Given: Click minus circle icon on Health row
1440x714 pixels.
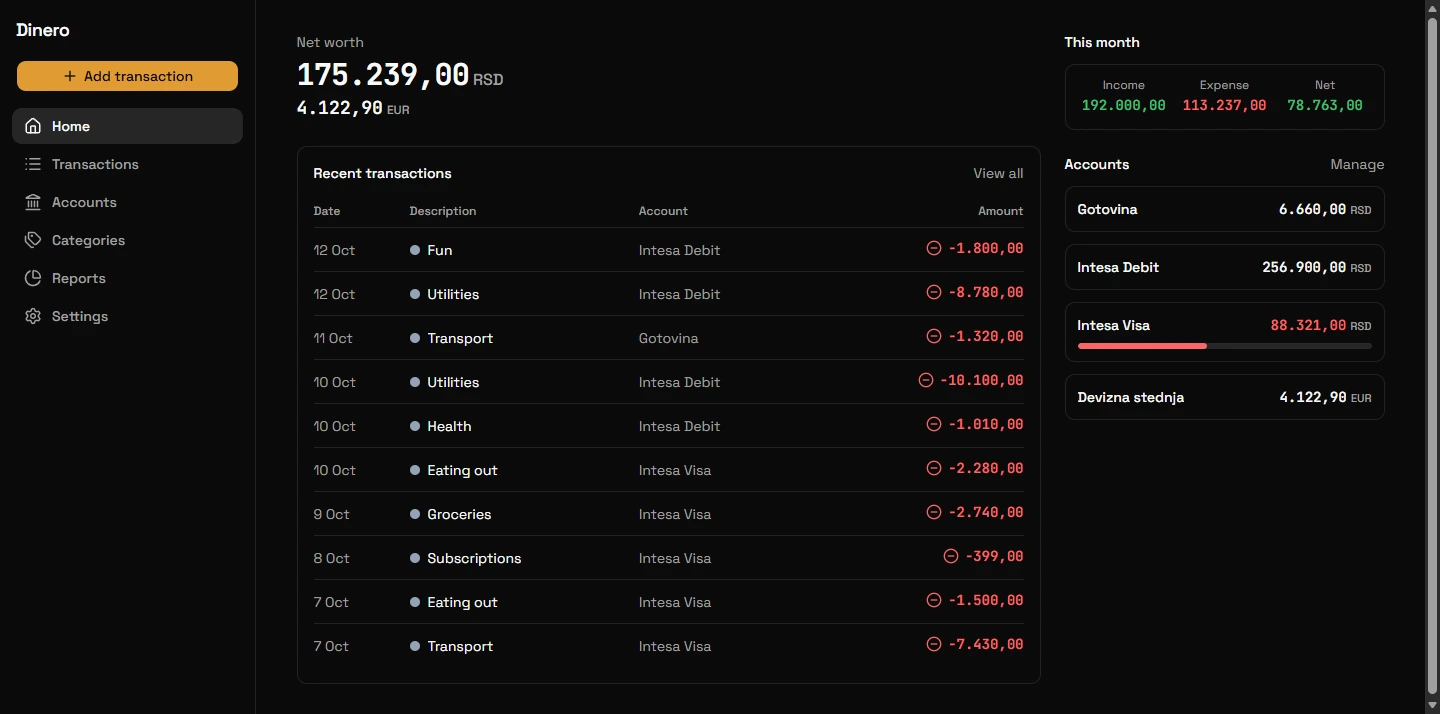Looking at the screenshot, I should coord(934,424).
